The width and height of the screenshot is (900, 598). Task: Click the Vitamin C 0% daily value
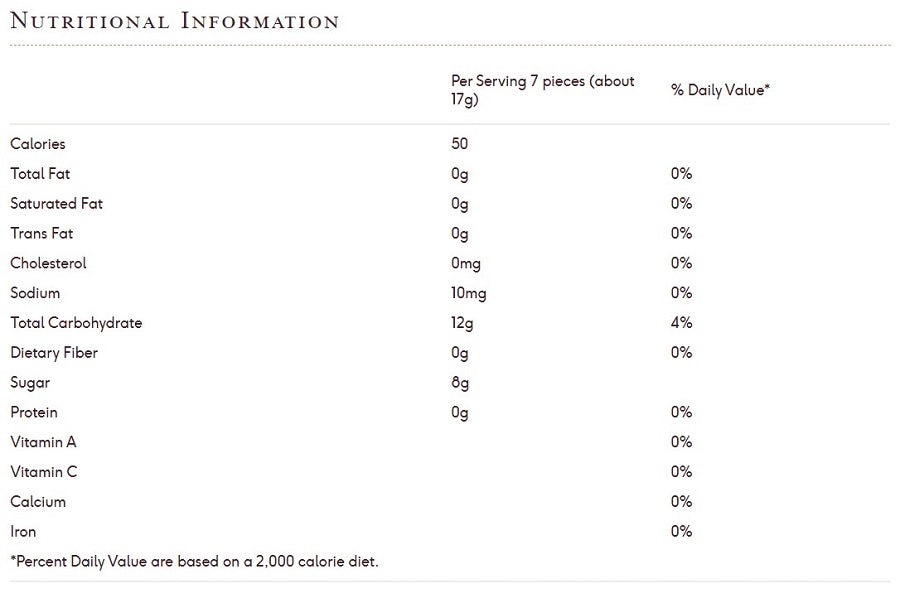682,472
